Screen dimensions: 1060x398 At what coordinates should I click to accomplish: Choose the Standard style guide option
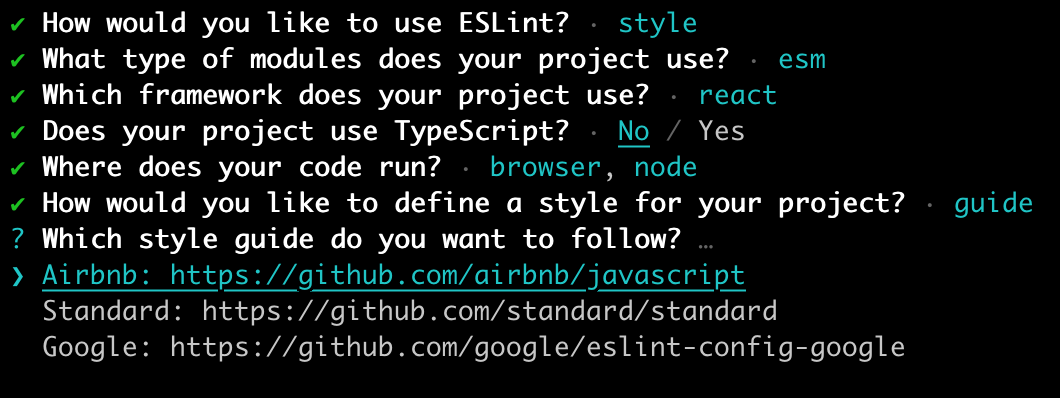(410, 312)
